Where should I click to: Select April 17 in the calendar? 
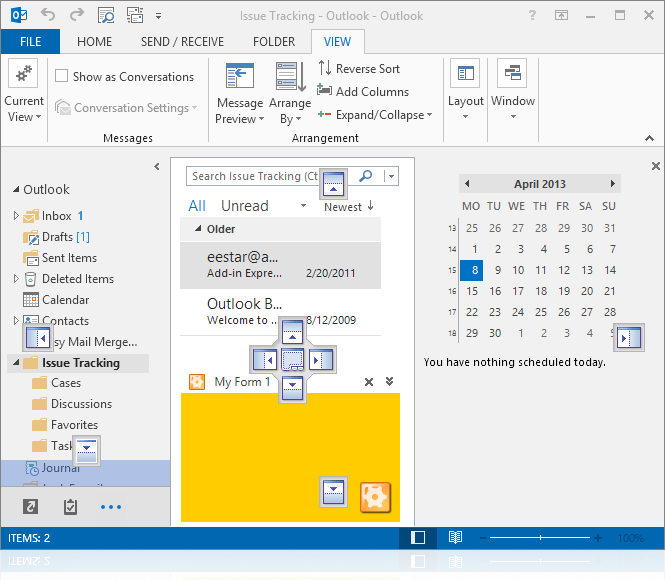[518, 291]
